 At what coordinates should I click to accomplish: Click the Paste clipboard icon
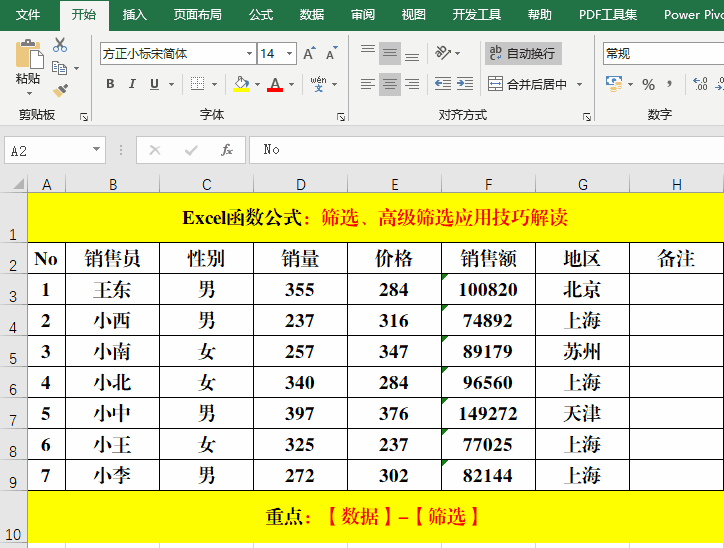tap(29, 54)
